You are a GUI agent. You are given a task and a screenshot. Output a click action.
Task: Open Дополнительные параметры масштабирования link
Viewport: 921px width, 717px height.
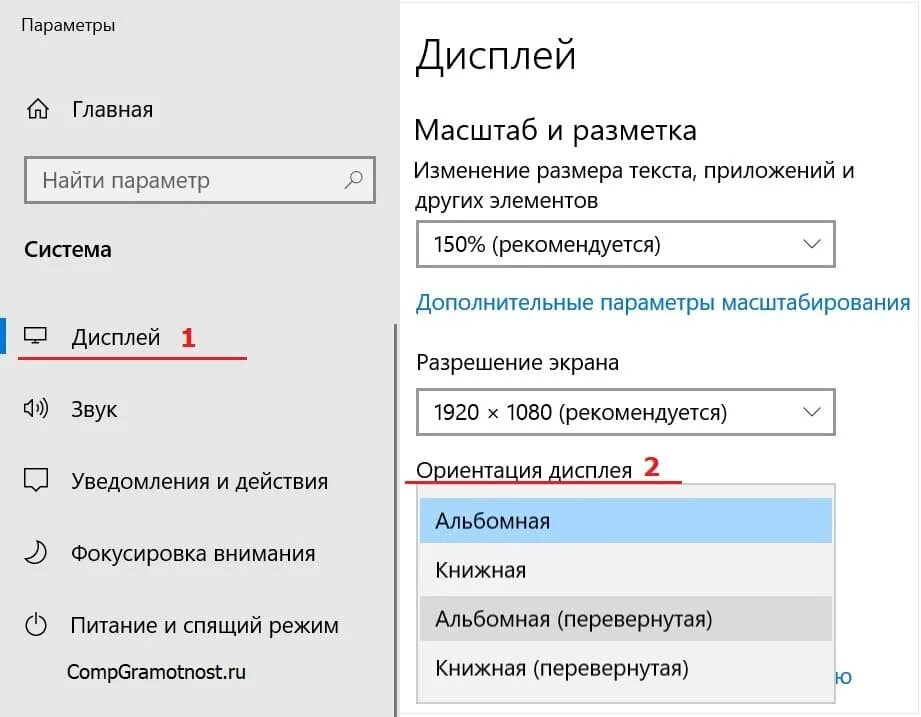(x=663, y=303)
